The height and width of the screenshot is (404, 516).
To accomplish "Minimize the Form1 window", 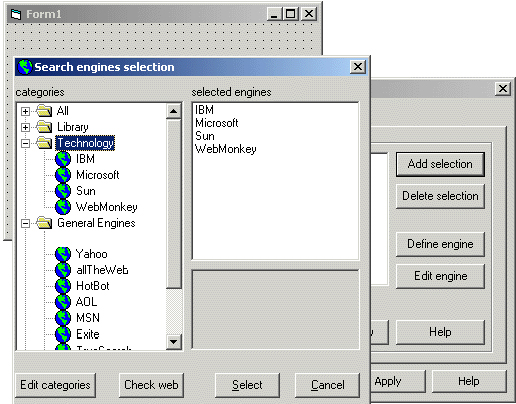I will (x=275, y=14).
